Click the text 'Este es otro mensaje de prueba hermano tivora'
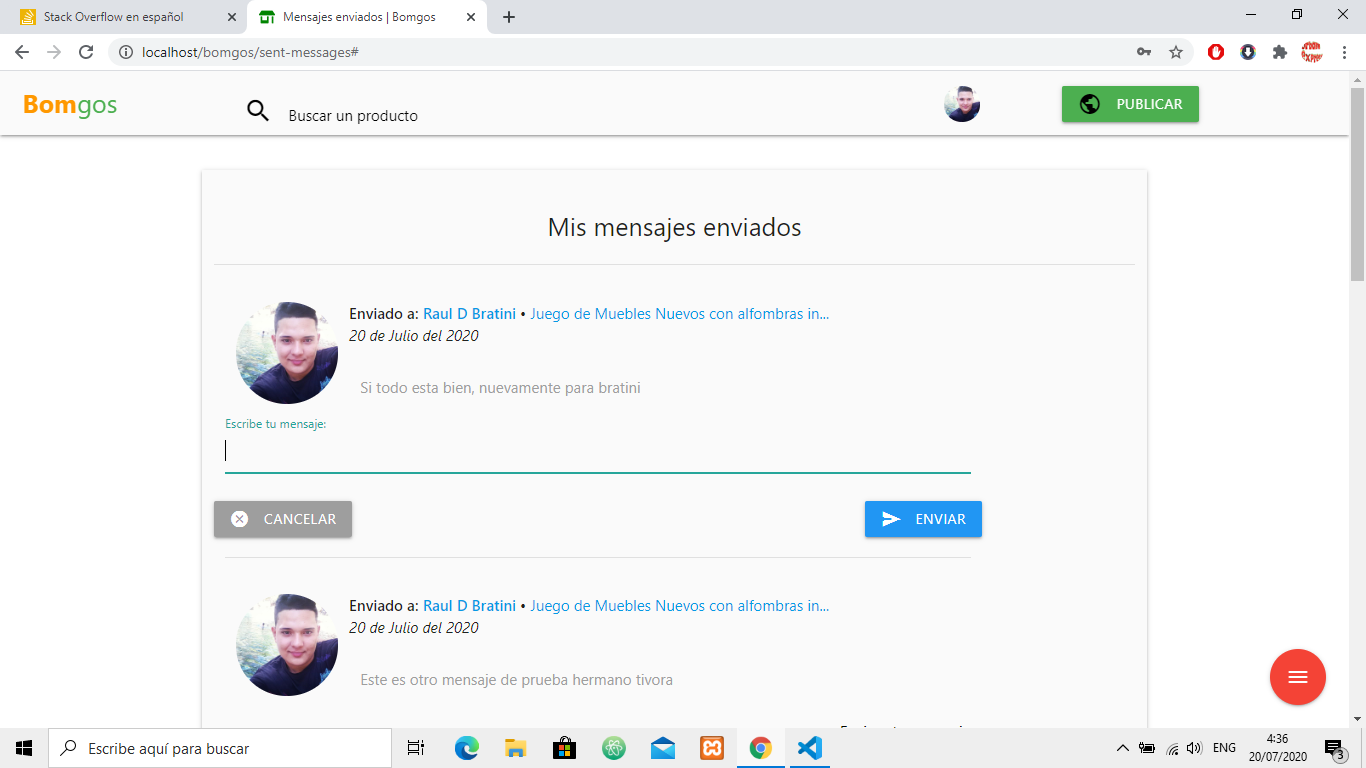This screenshot has width=1366, height=768. coord(516,680)
